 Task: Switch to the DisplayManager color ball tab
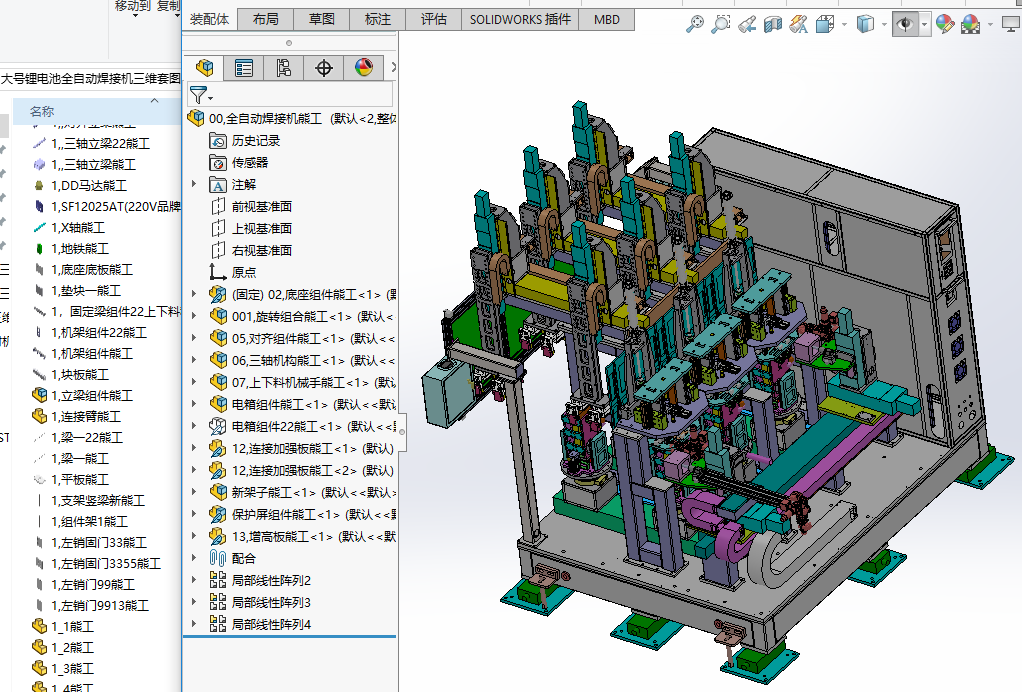[x=363, y=67]
